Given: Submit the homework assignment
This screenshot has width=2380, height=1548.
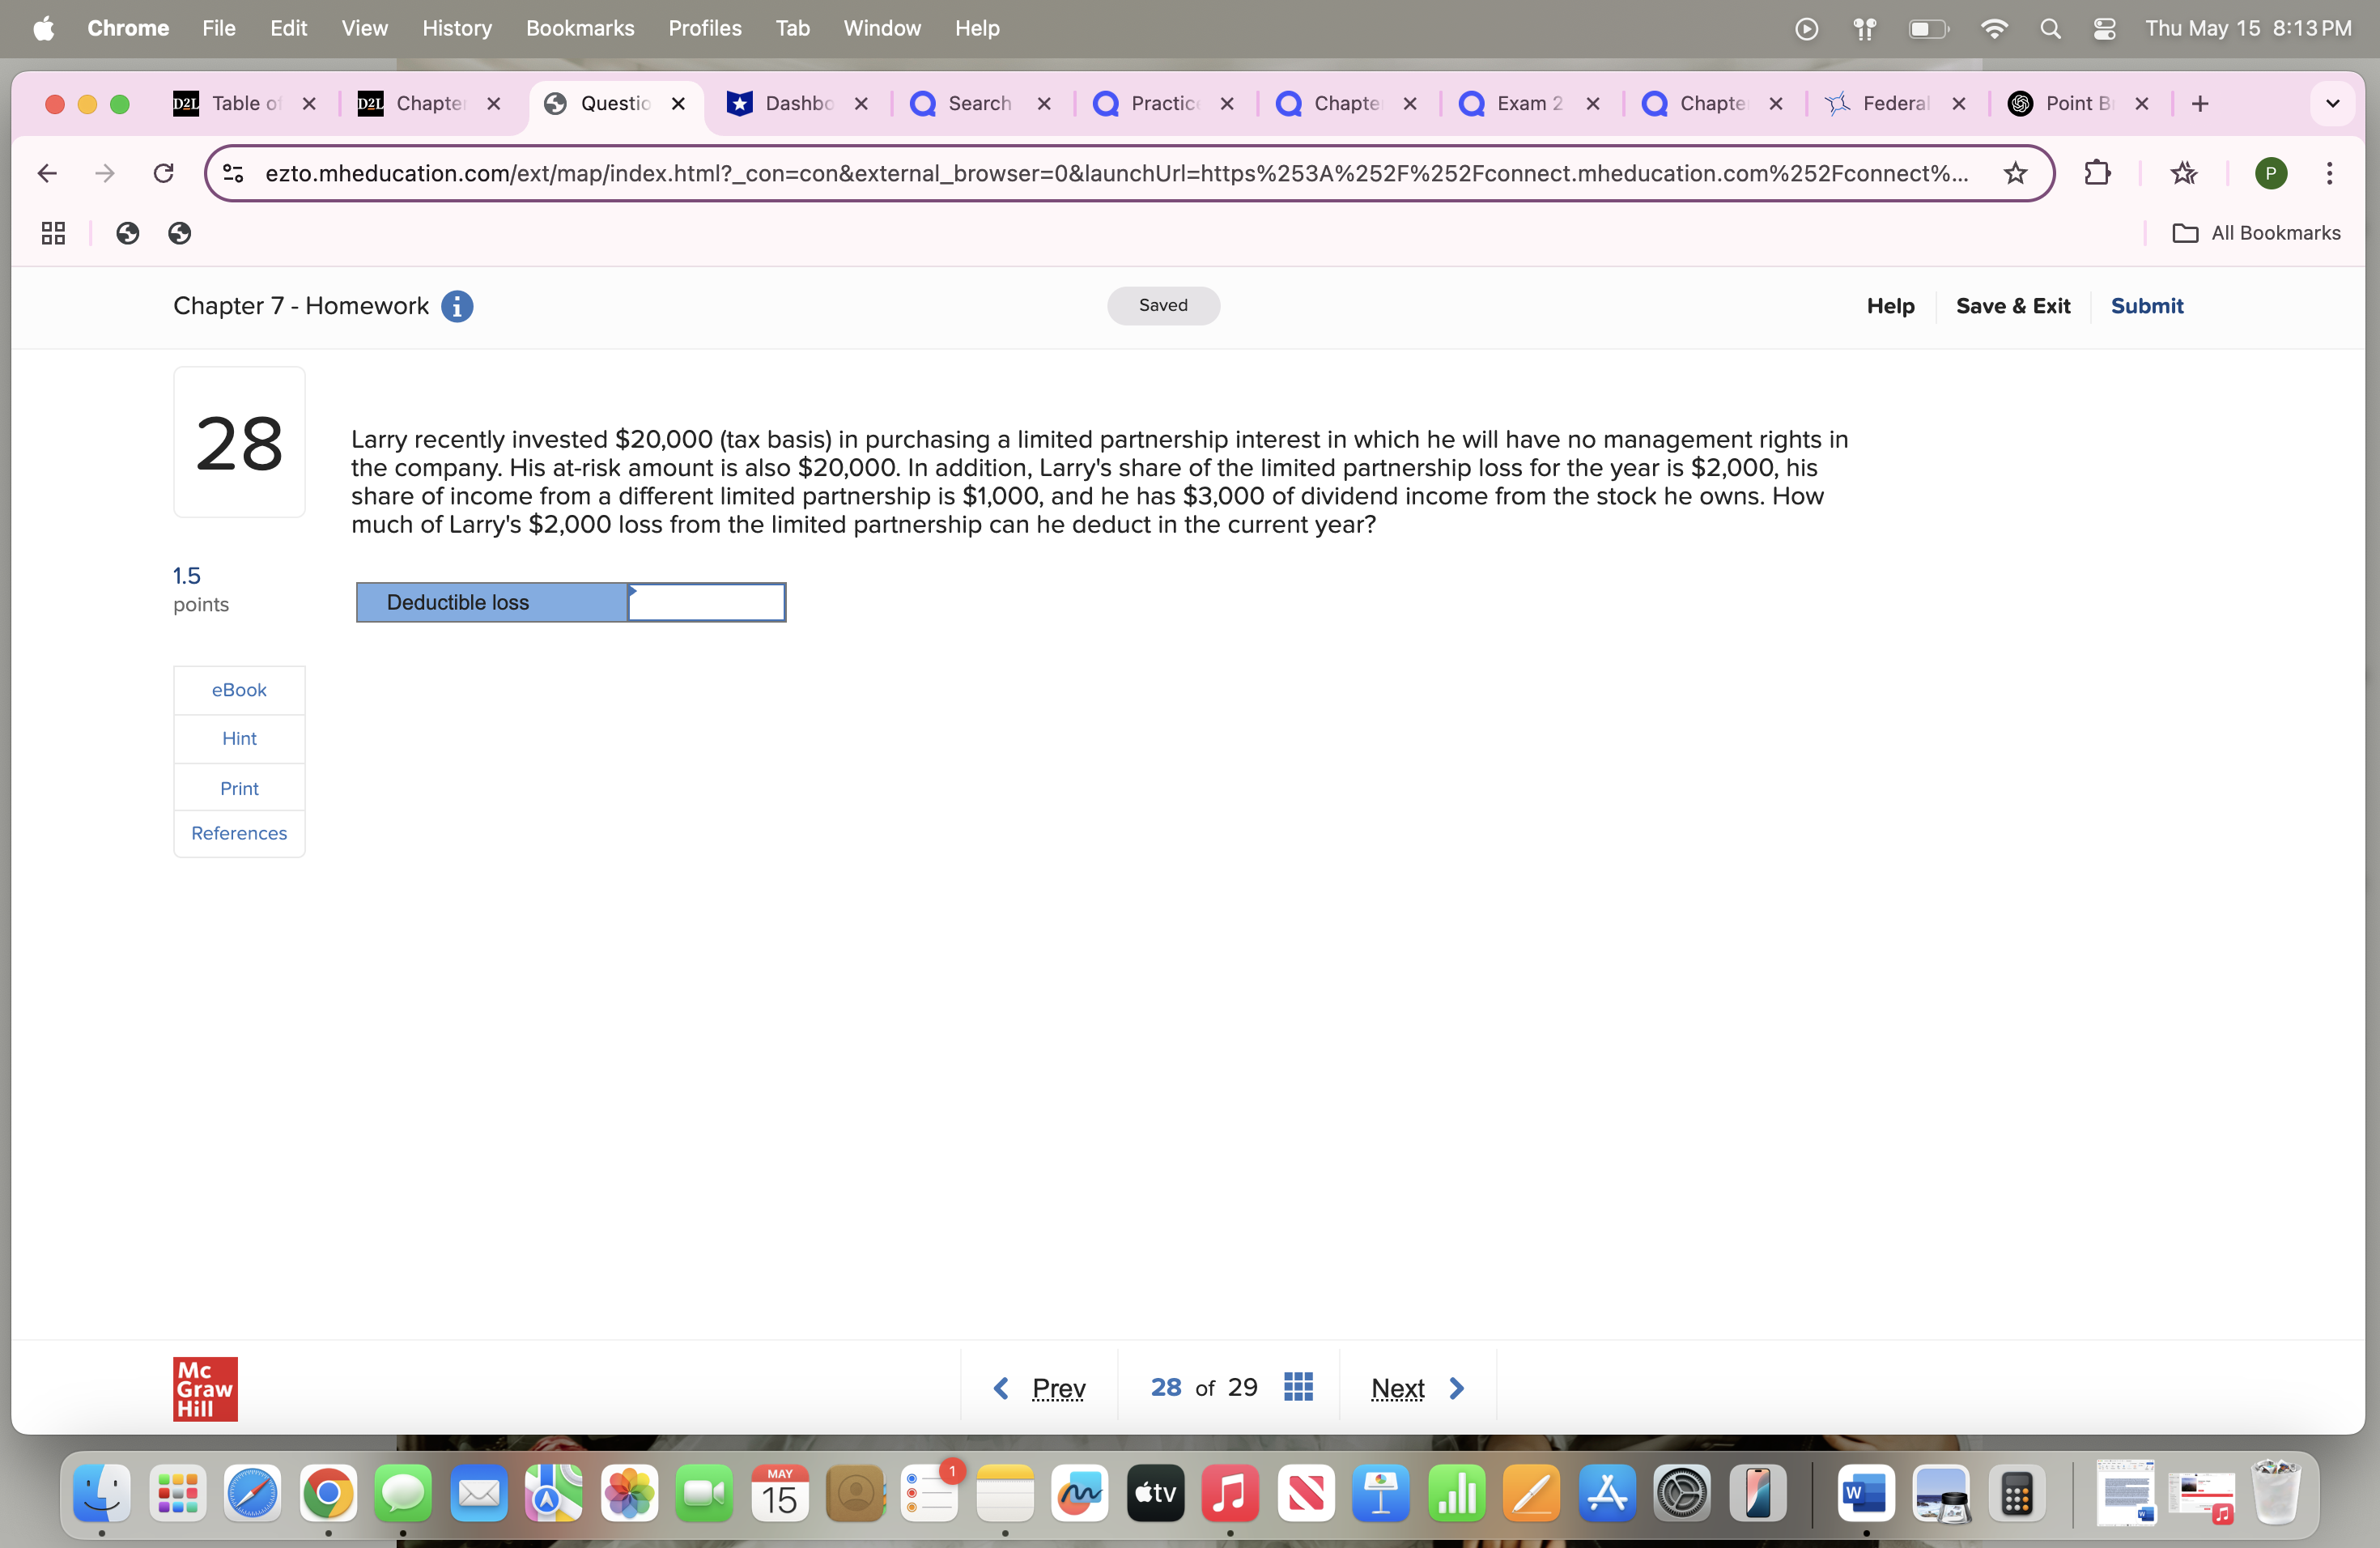Looking at the screenshot, I should 2147,306.
